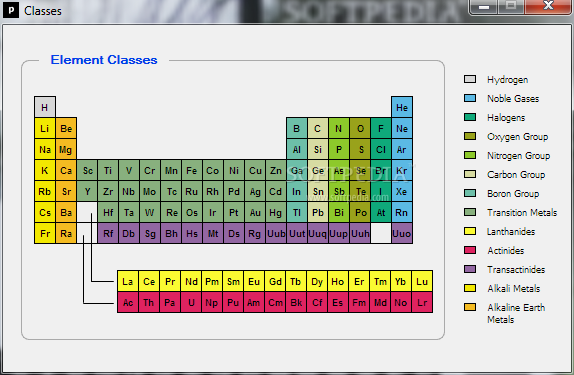Click the Hg element cell
The height and width of the screenshot is (375, 574).
point(276,212)
